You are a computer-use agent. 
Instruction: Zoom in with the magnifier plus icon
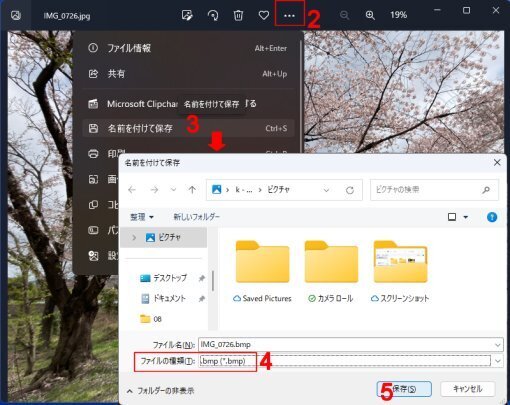[x=370, y=15]
